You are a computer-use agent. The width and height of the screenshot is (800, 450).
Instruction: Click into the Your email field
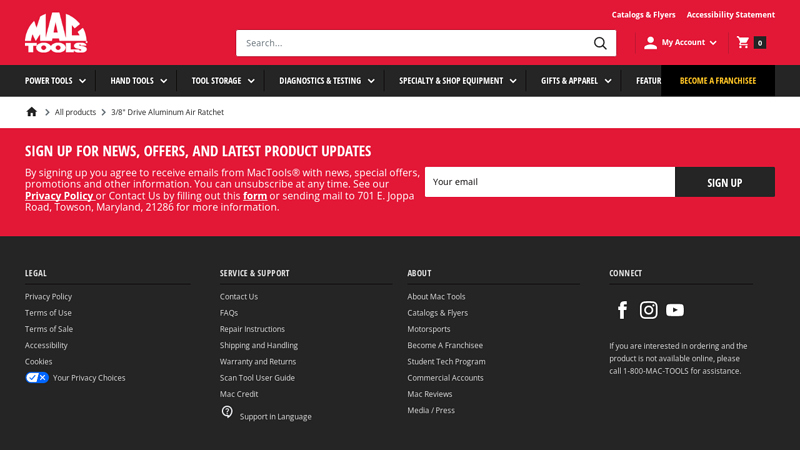[549, 182]
